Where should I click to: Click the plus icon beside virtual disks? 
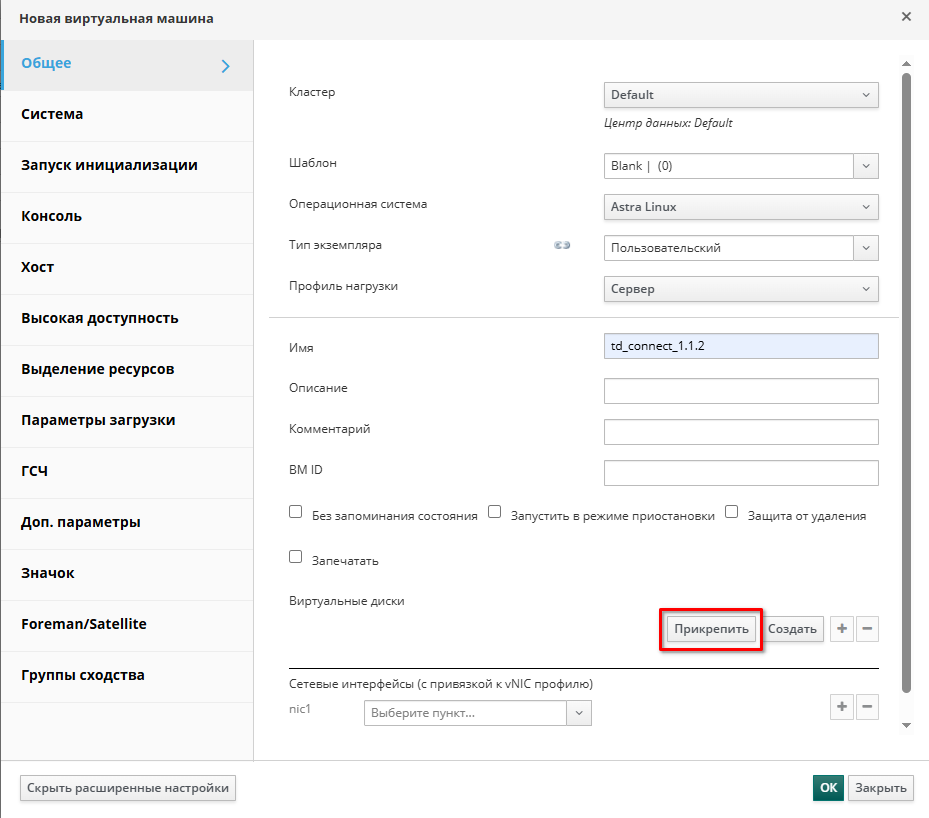(842, 629)
